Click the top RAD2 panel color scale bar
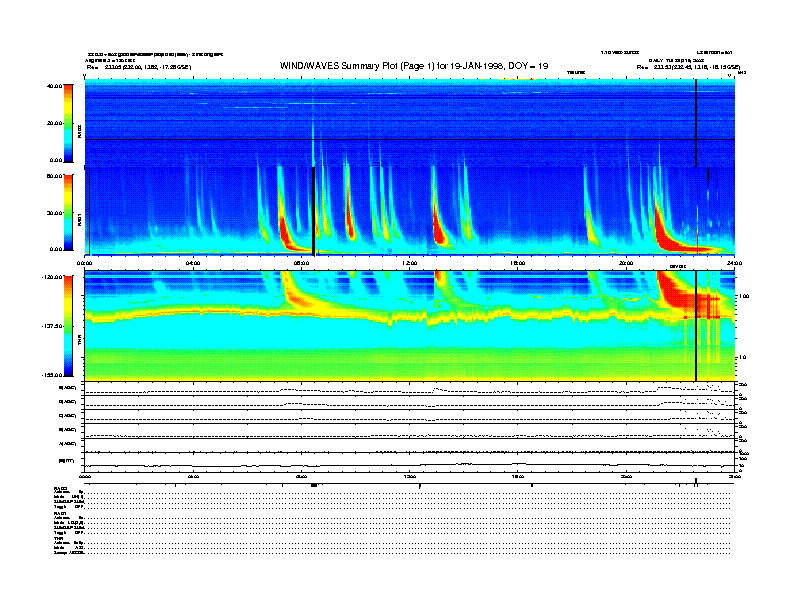 click(68, 123)
